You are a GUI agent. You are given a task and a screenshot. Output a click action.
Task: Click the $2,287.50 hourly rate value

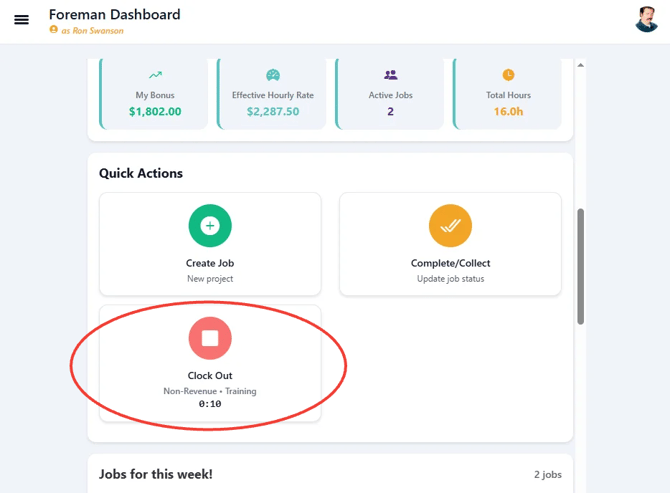pyautogui.click(x=273, y=112)
